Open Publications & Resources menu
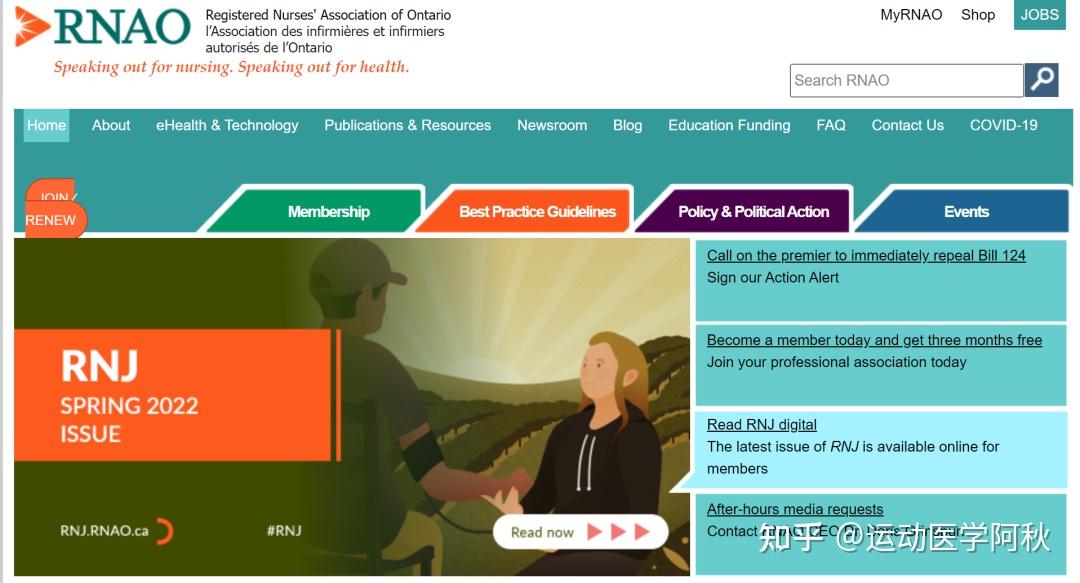 pyautogui.click(x=408, y=125)
